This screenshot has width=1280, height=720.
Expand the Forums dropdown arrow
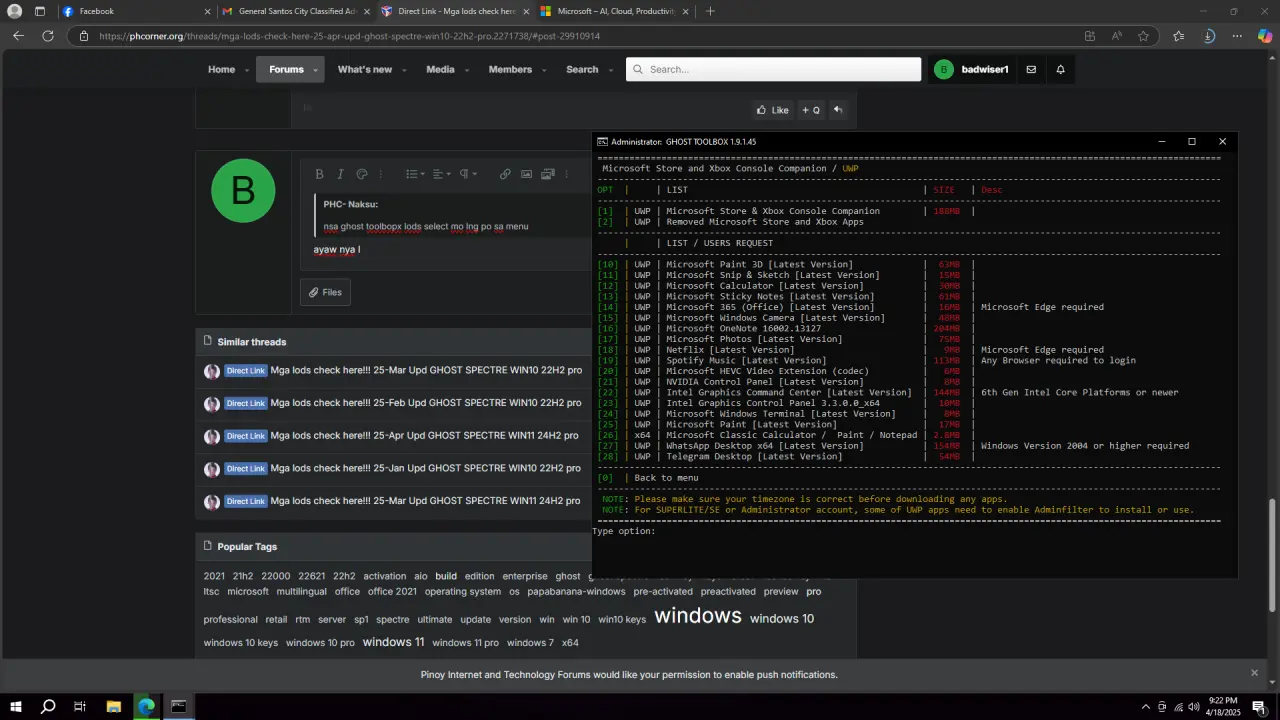click(x=315, y=70)
